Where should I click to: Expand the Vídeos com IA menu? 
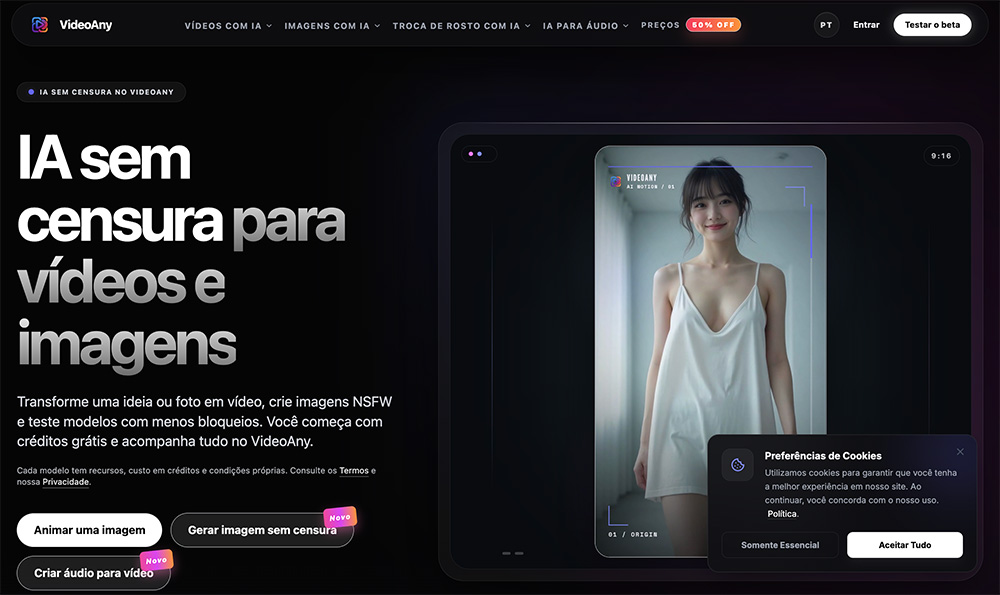point(228,26)
